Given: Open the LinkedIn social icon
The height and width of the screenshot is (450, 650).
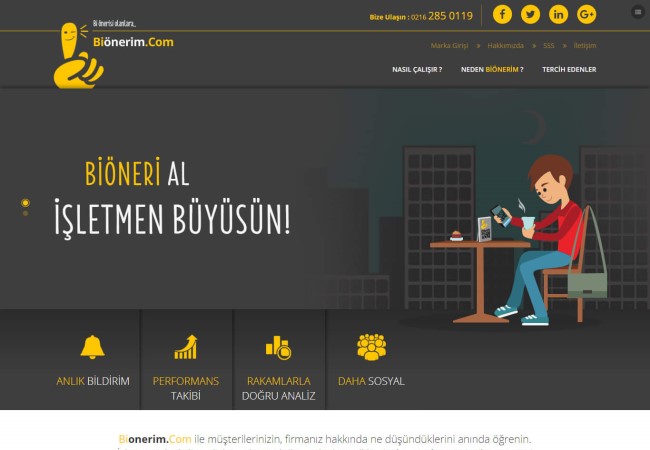Looking at the screenshot, I should [558, 15].
